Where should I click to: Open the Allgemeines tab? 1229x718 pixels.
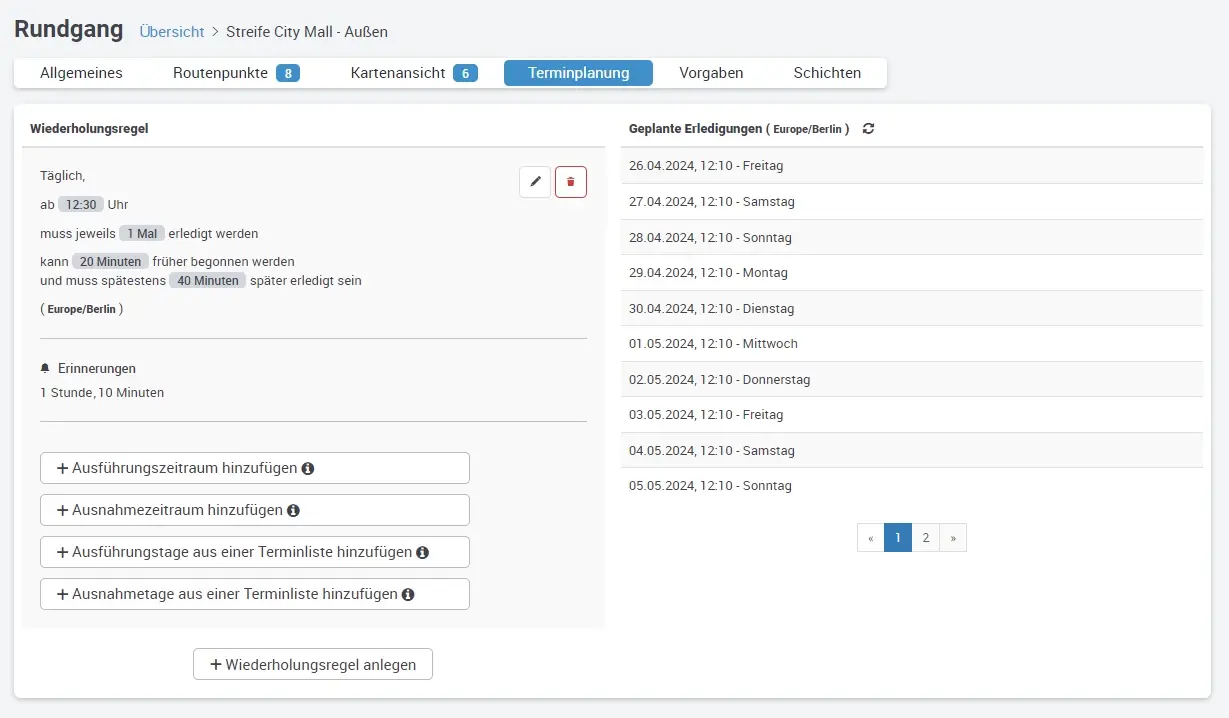pyautogui.click(x=81, y=73)
